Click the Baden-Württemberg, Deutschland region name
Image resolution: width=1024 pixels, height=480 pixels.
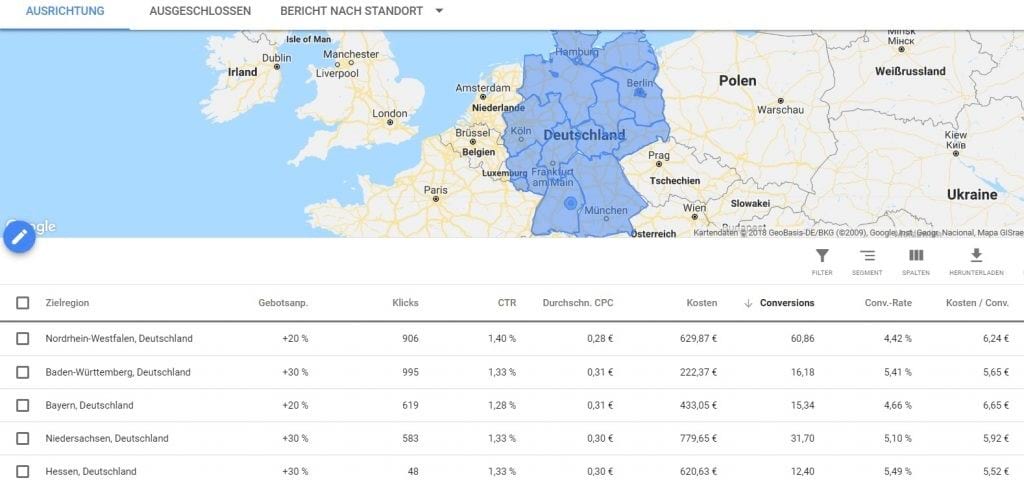click(118, 372)
